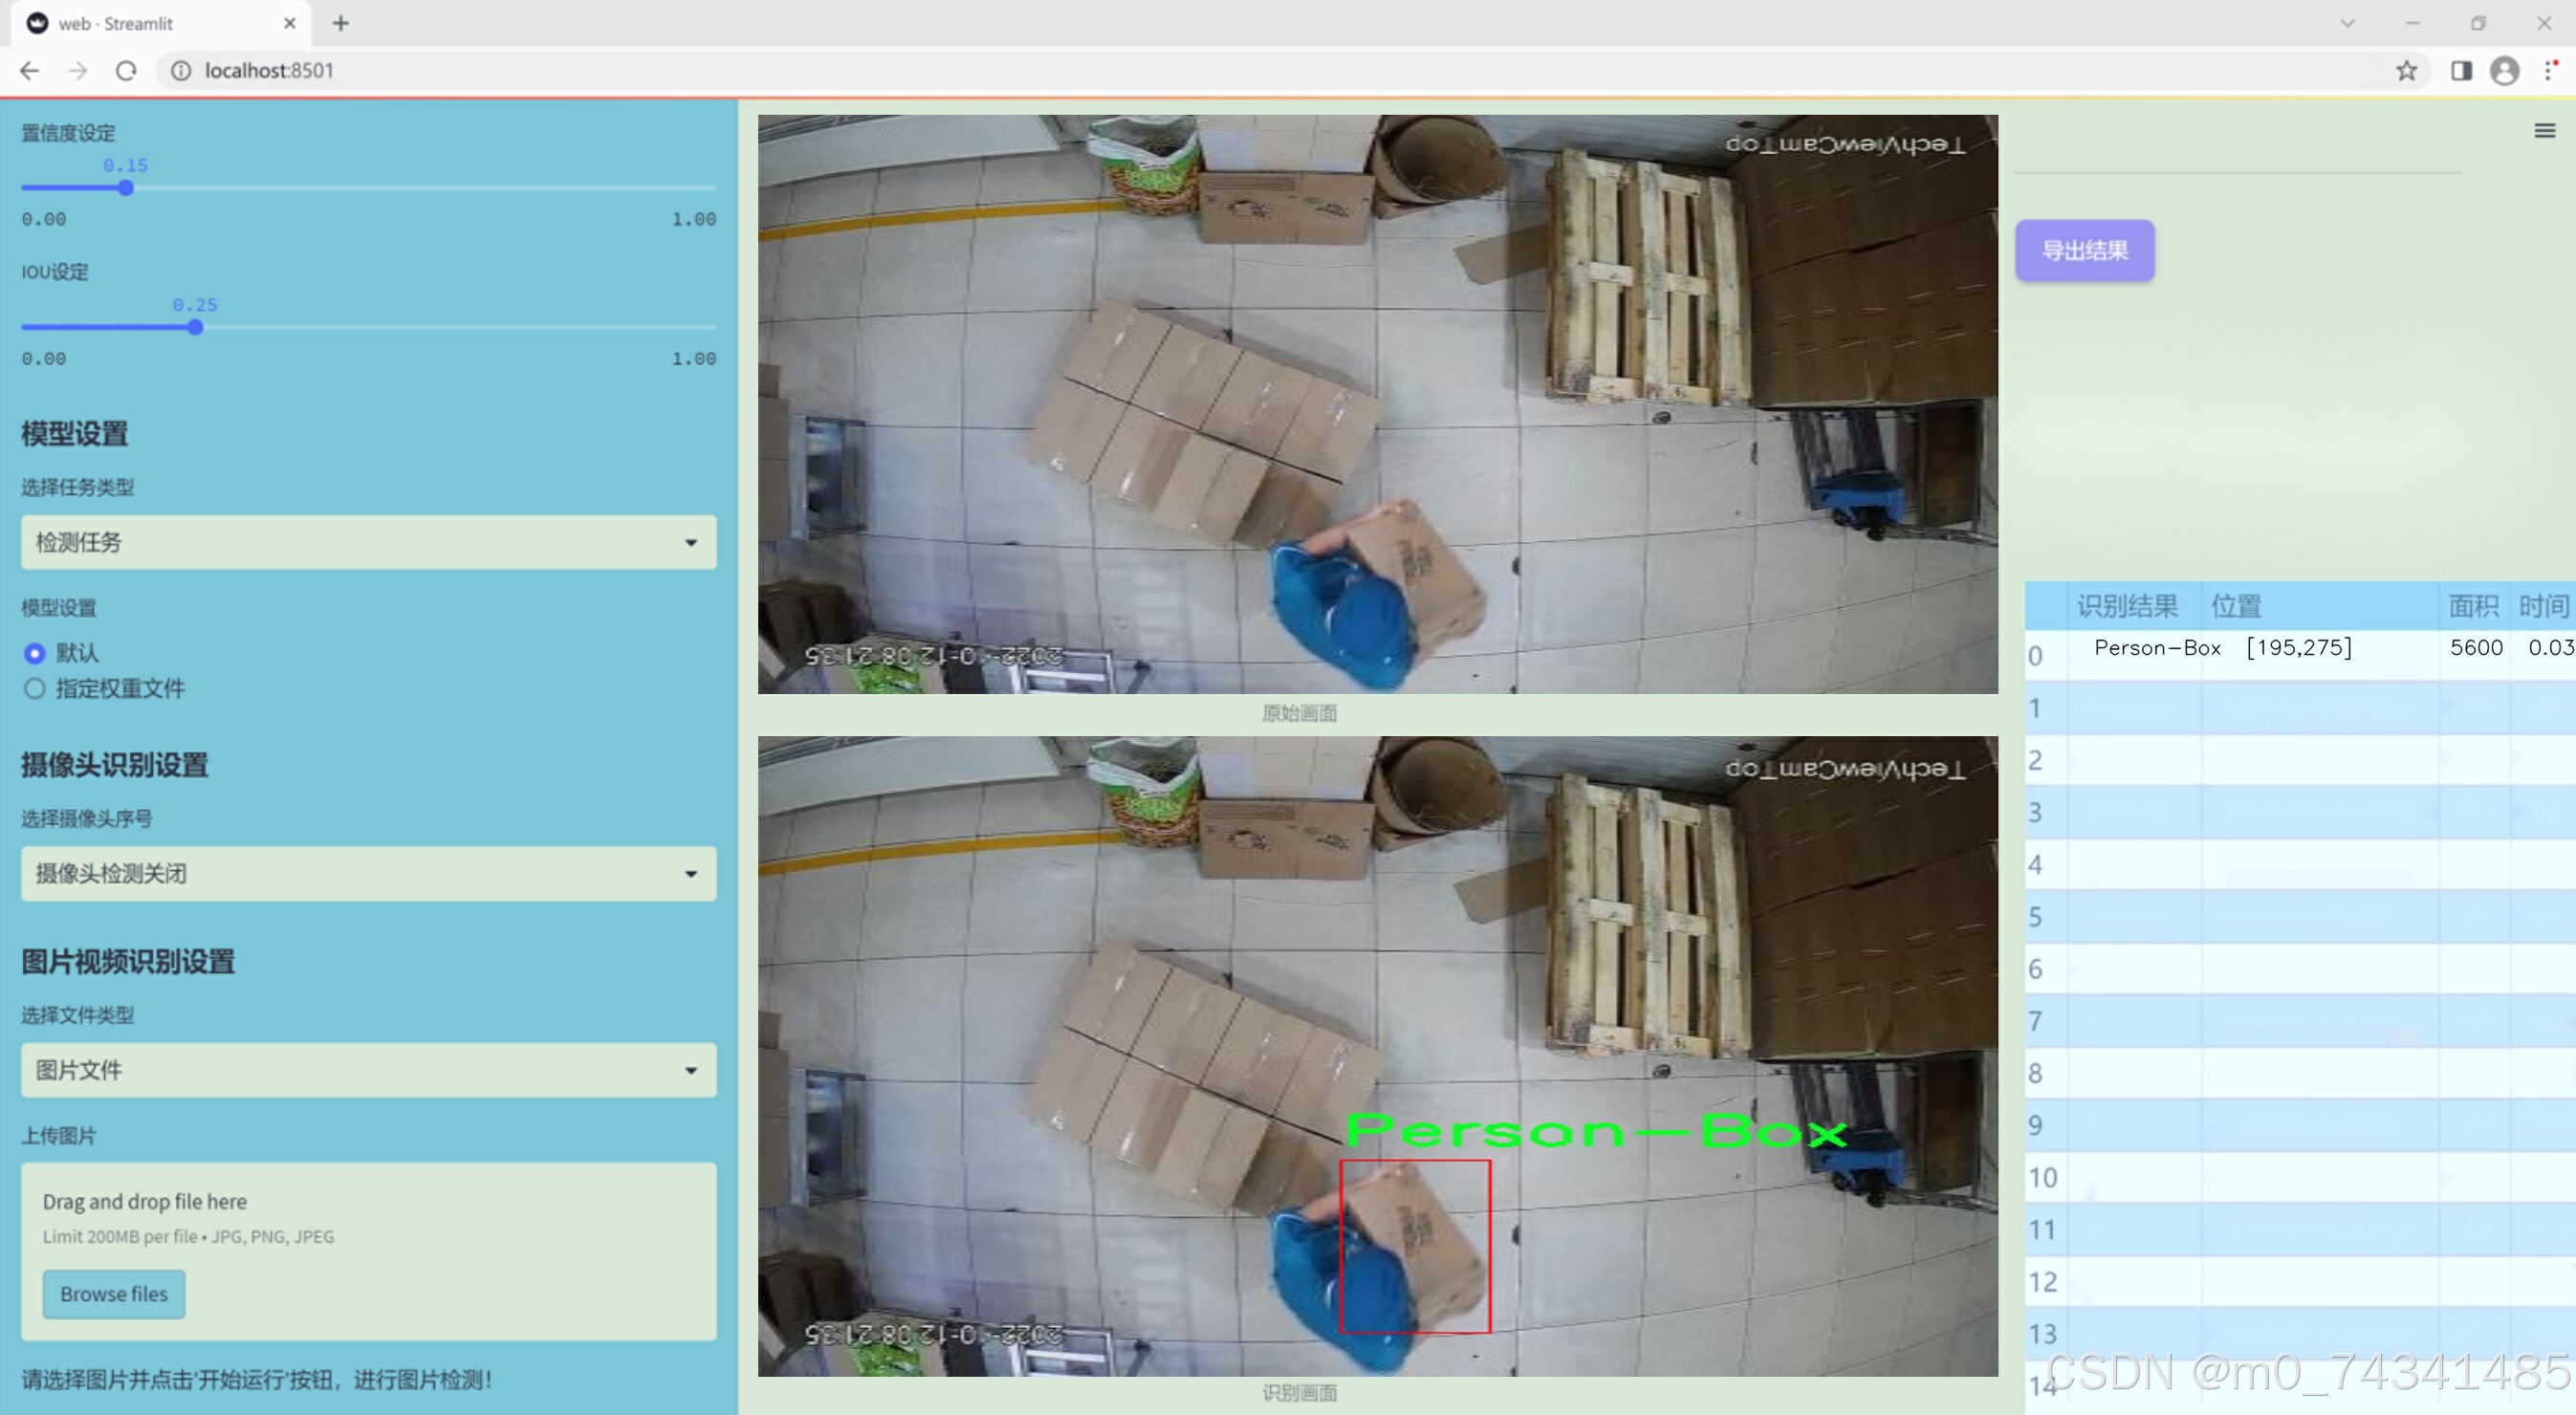Image resolution: width=2576 pixels, height=1415 pixels.
Task: Expand the 检测任务 task type dropdown
Action: click(368, 542)
